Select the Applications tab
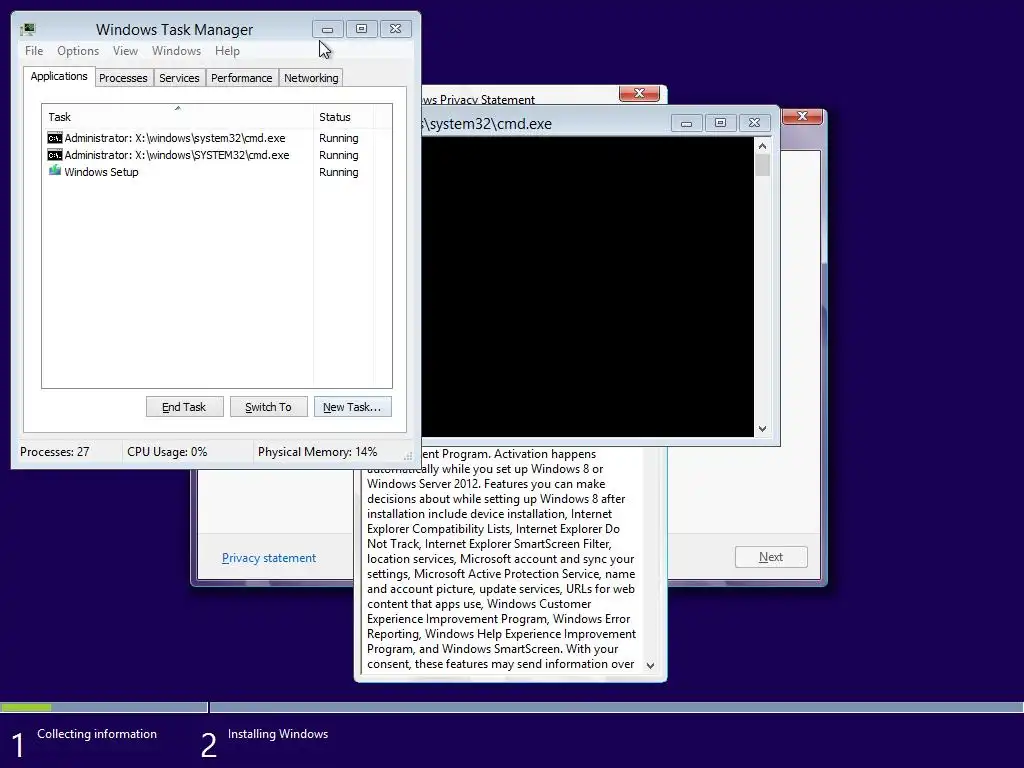This screenshot has width=1024, height=768. click(x=59, y=76)
